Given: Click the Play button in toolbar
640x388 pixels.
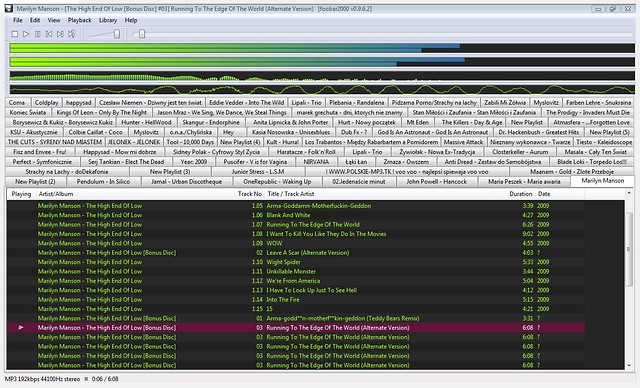Looking at the screenshot, I should (x=26, y=34).
